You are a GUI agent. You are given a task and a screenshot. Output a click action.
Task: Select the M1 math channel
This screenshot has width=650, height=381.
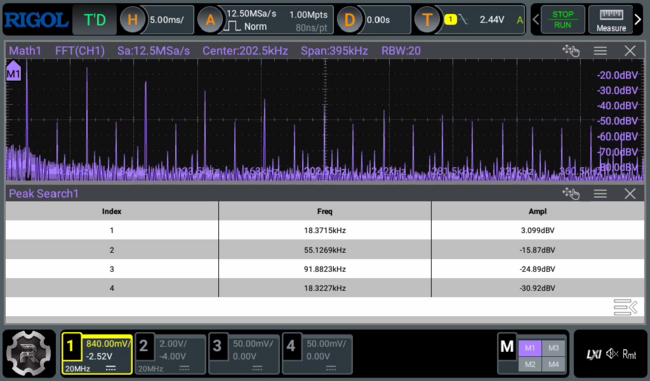click(x=529, y=347)
